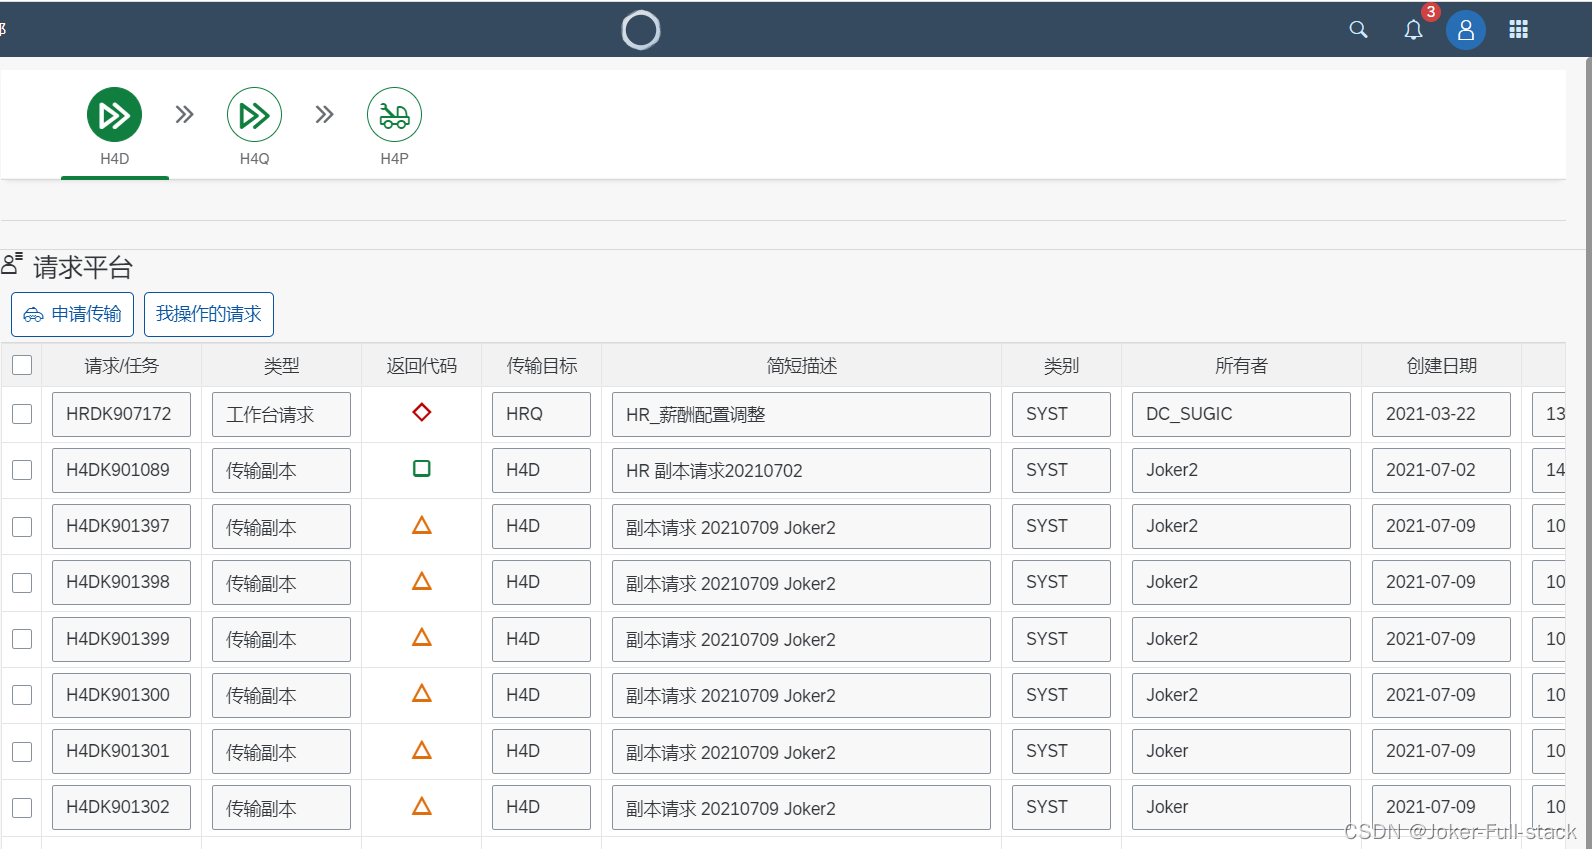This screenshot has width=1592, height=849.
Task: Click type field 工作台请求
Action: coord(281,414)
